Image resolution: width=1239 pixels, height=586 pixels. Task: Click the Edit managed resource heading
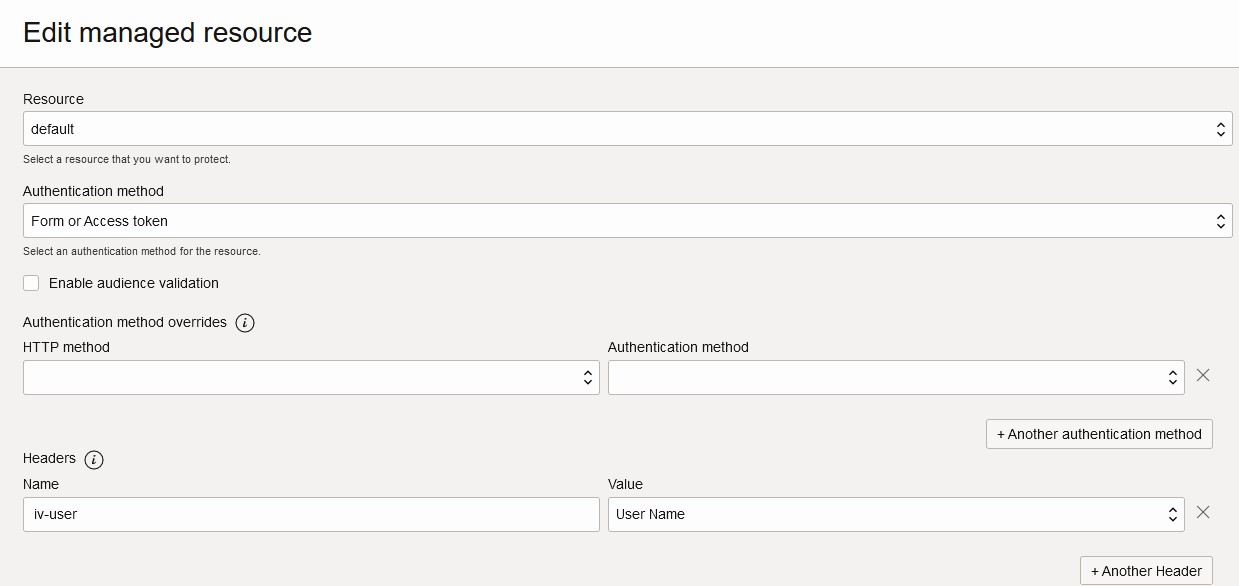pyautogui.click(x=168, y=33)
